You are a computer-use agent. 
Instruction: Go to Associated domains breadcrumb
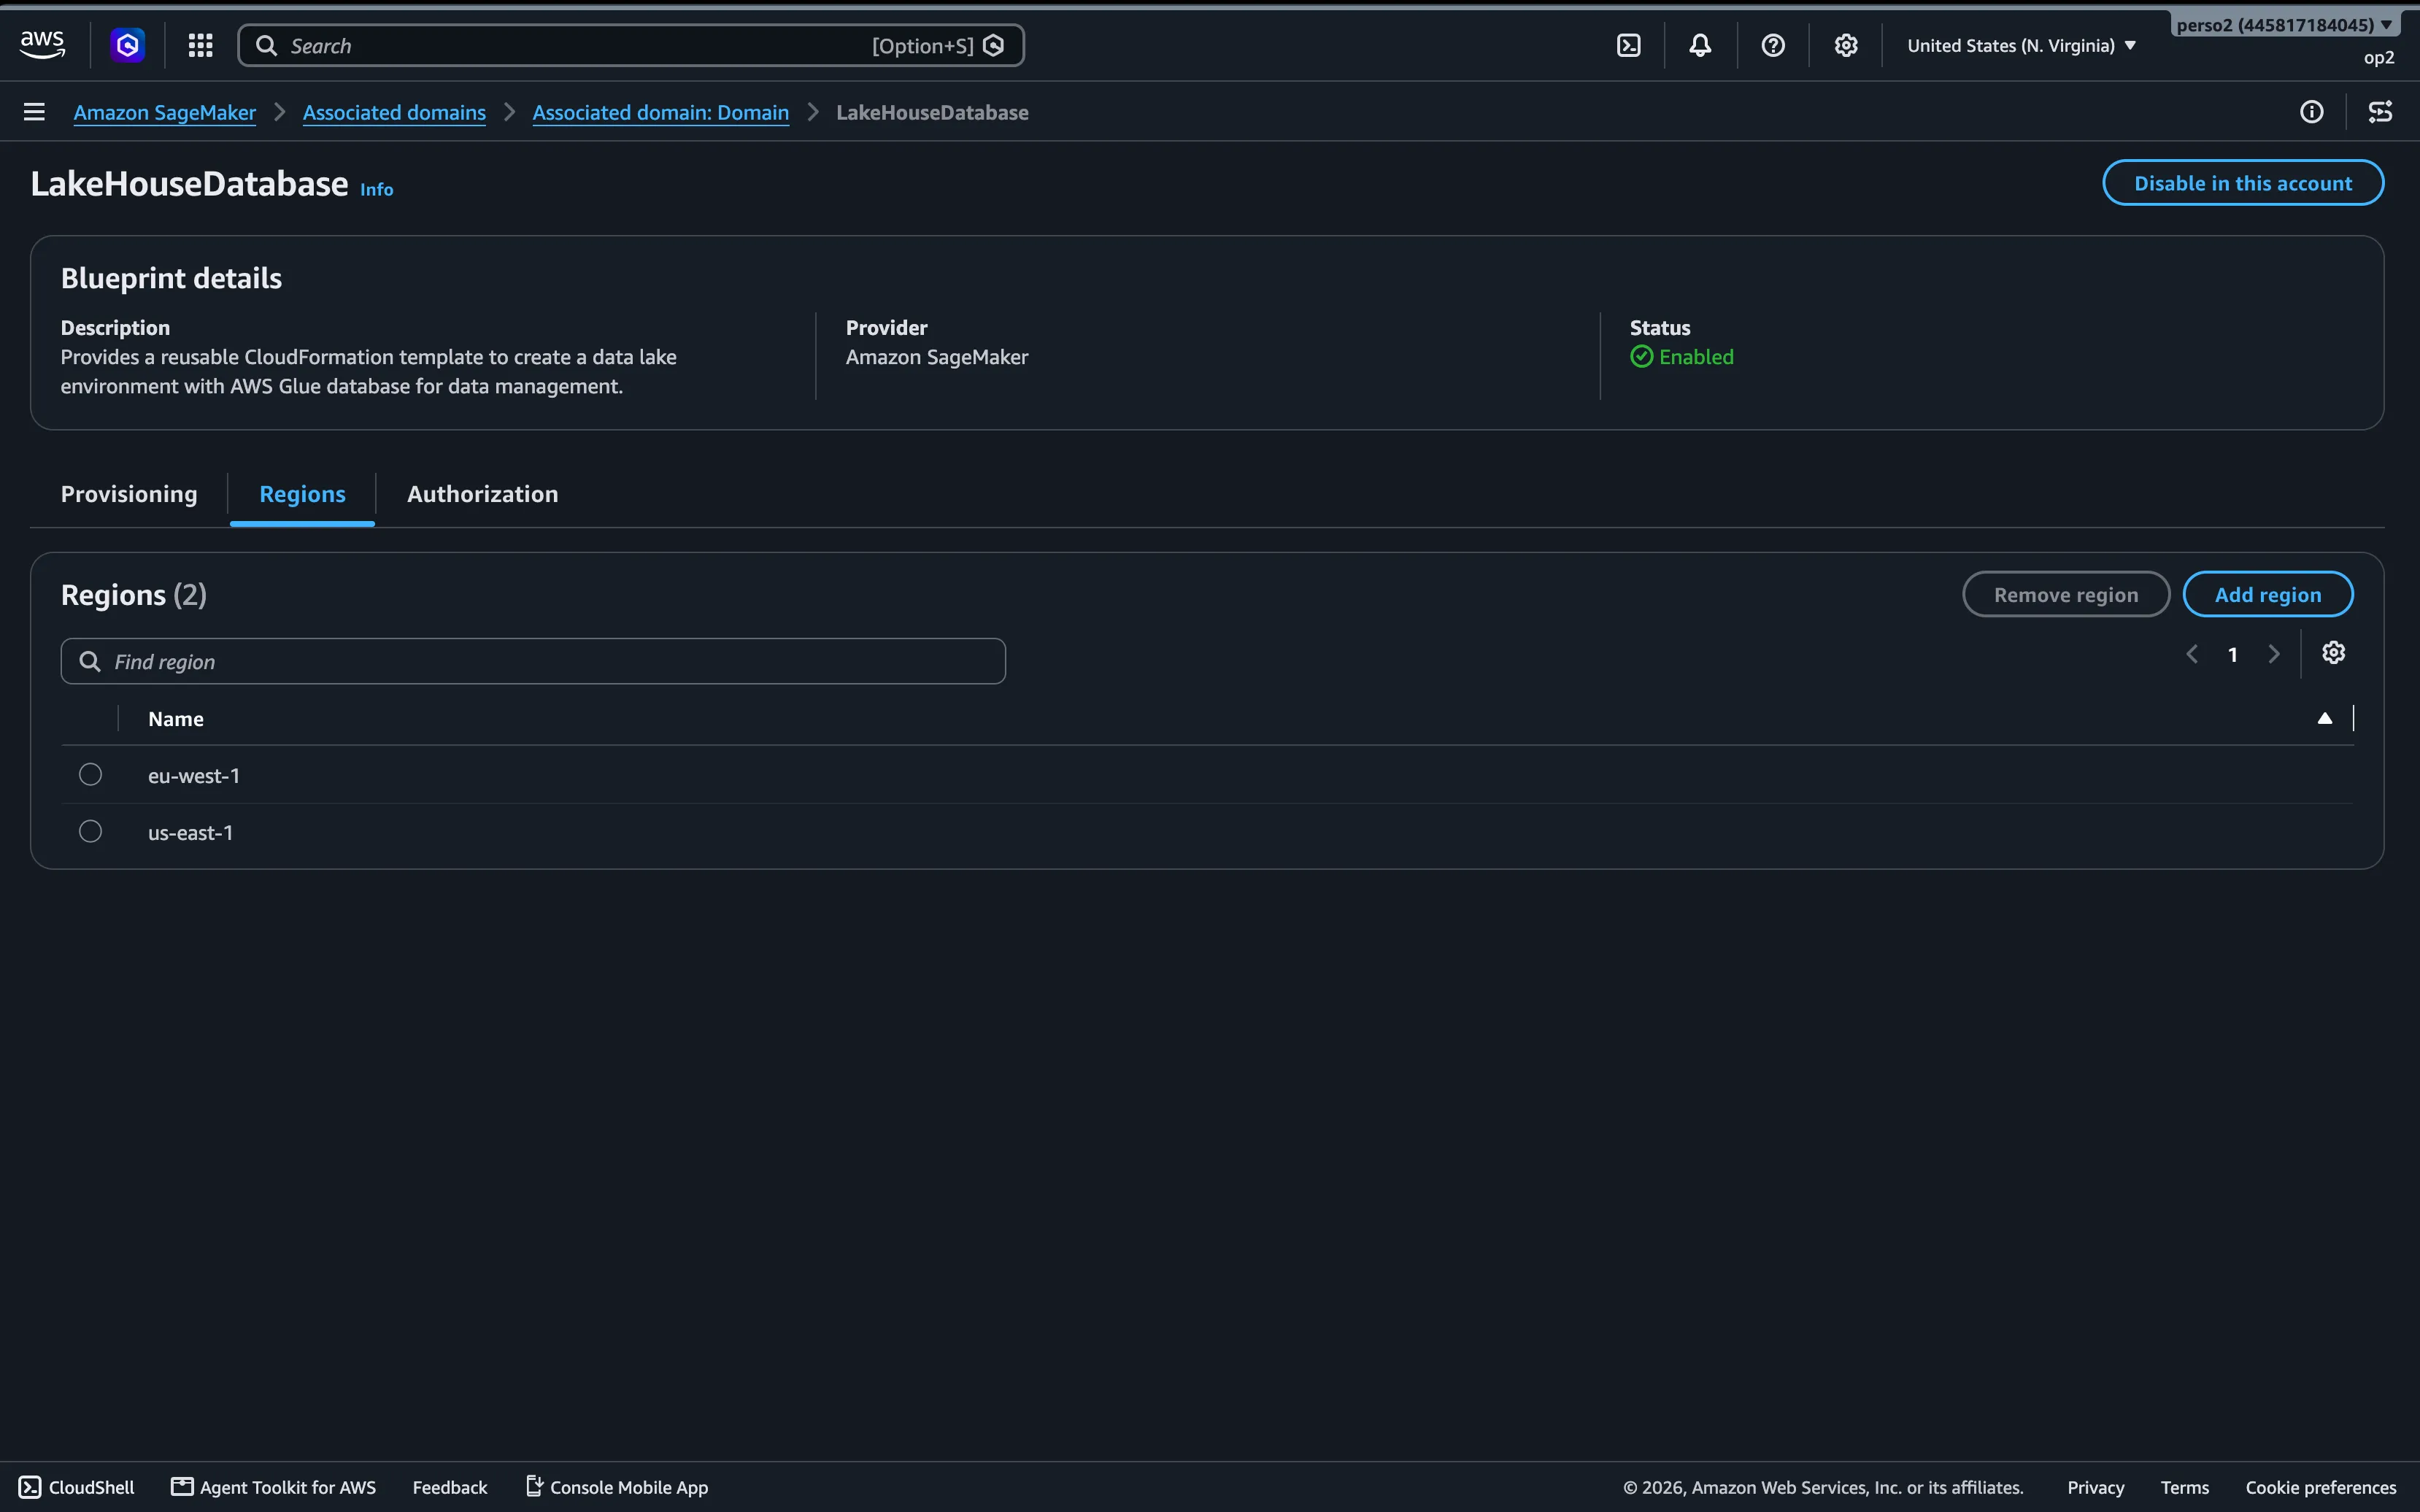tap(394, 112)
